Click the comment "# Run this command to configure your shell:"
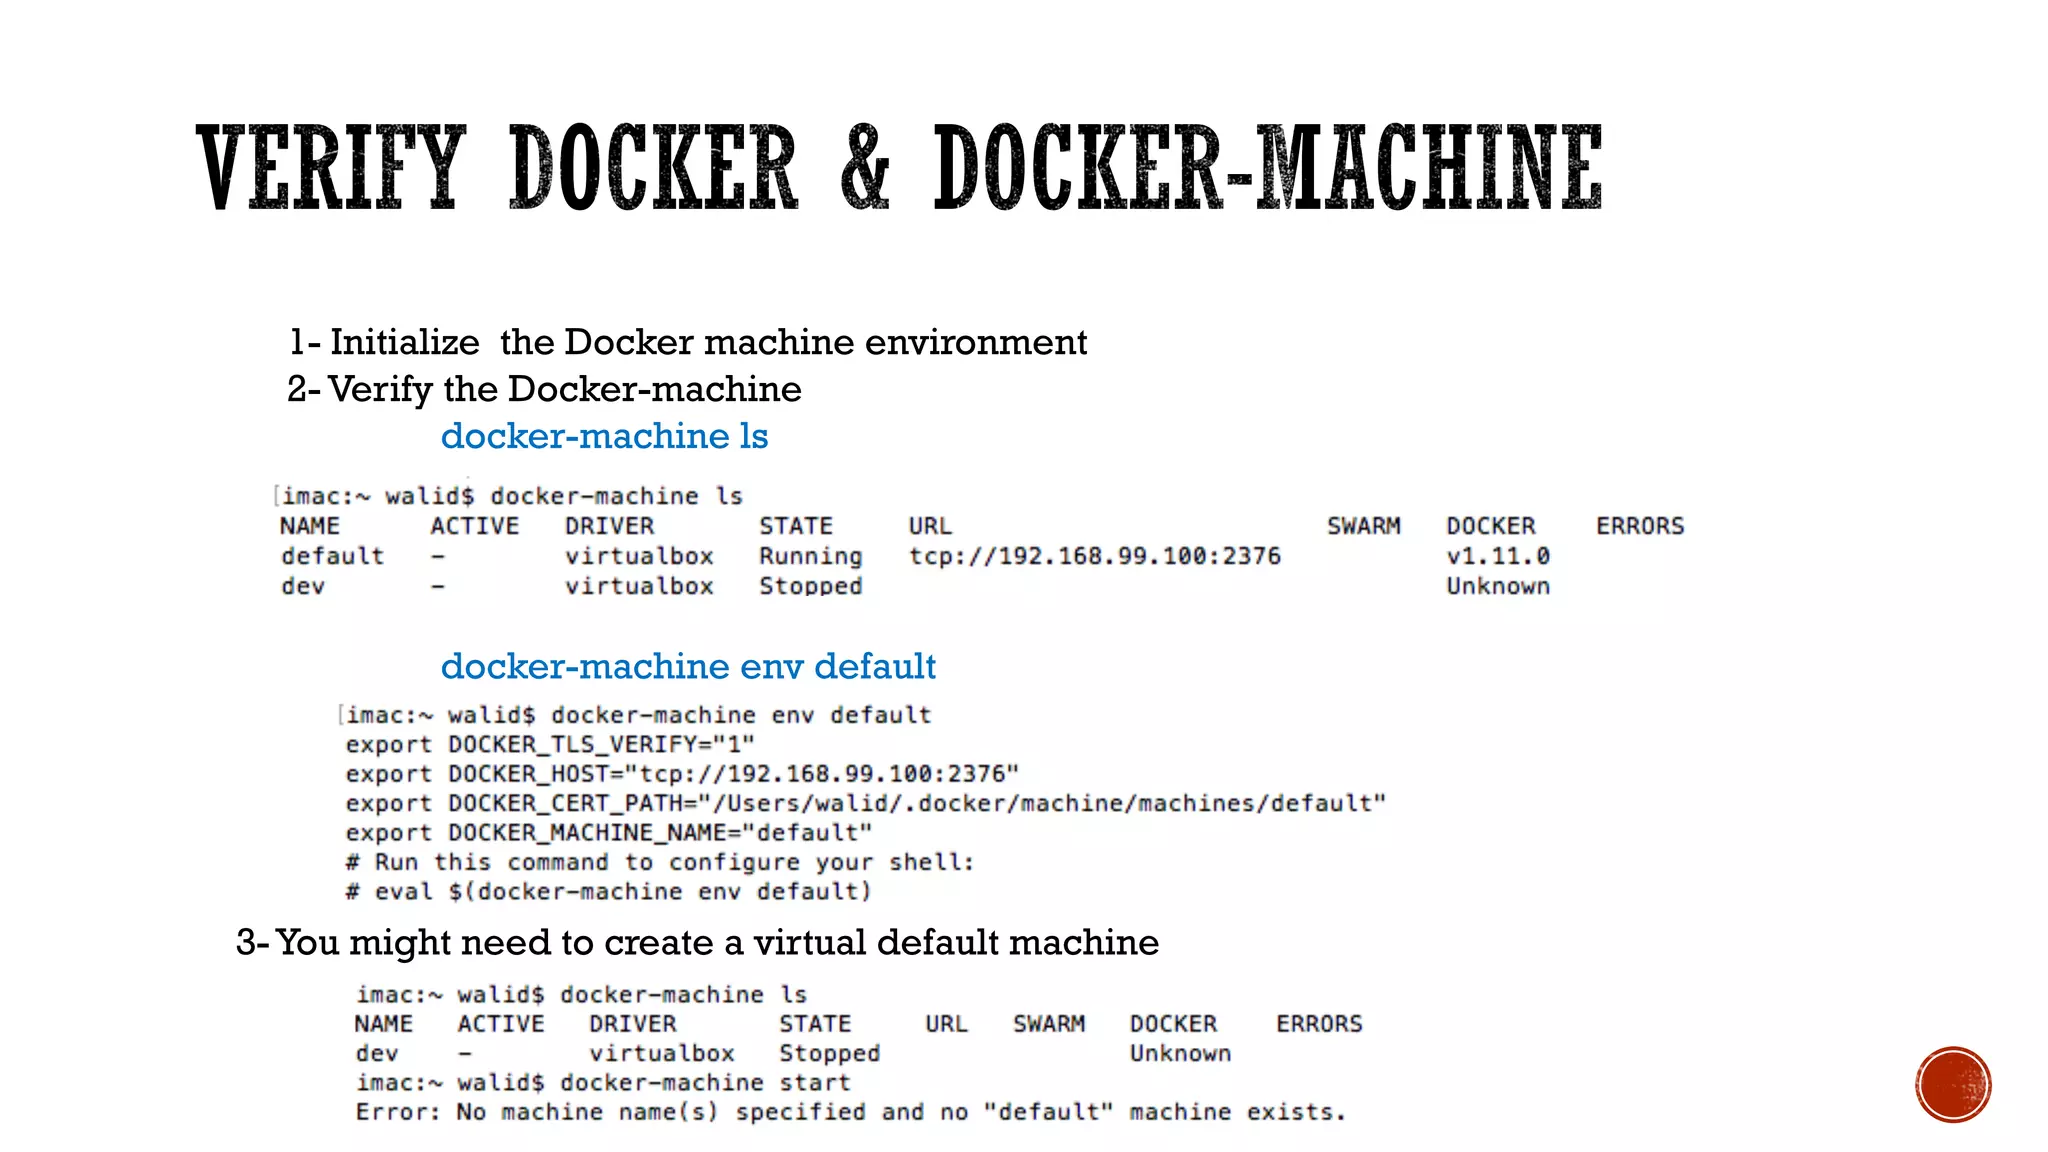Viewport: 2048px width, 1152px height. [660, 863]
